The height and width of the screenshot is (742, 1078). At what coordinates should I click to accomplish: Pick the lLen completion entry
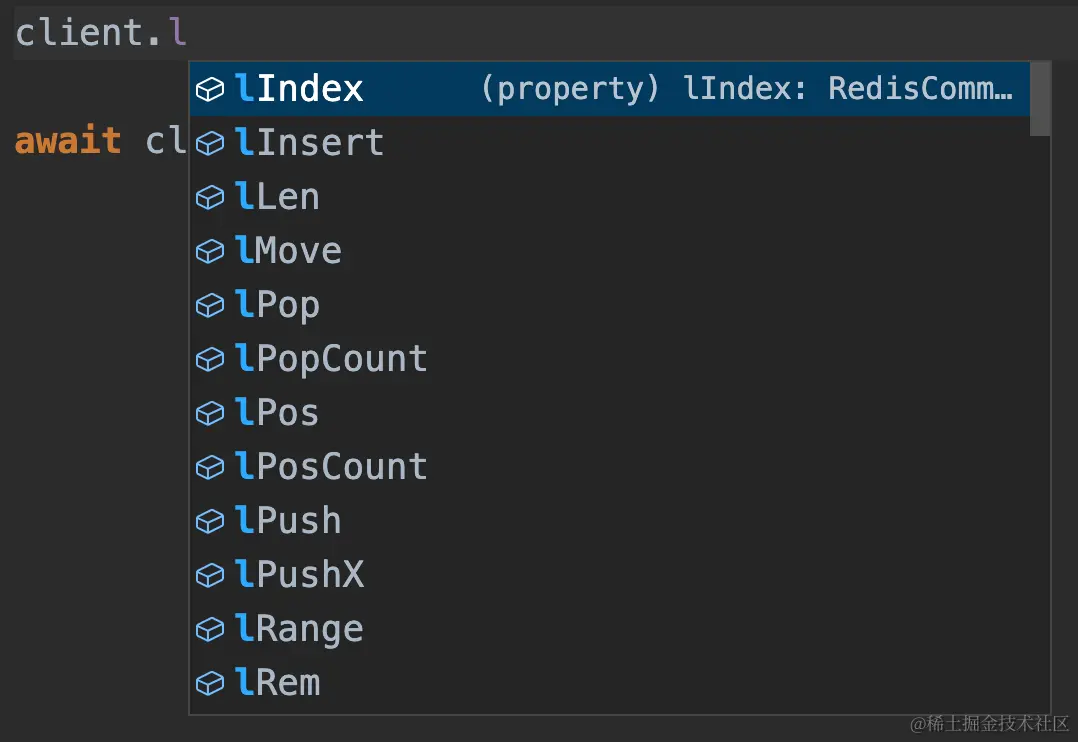tap(610, 197)
